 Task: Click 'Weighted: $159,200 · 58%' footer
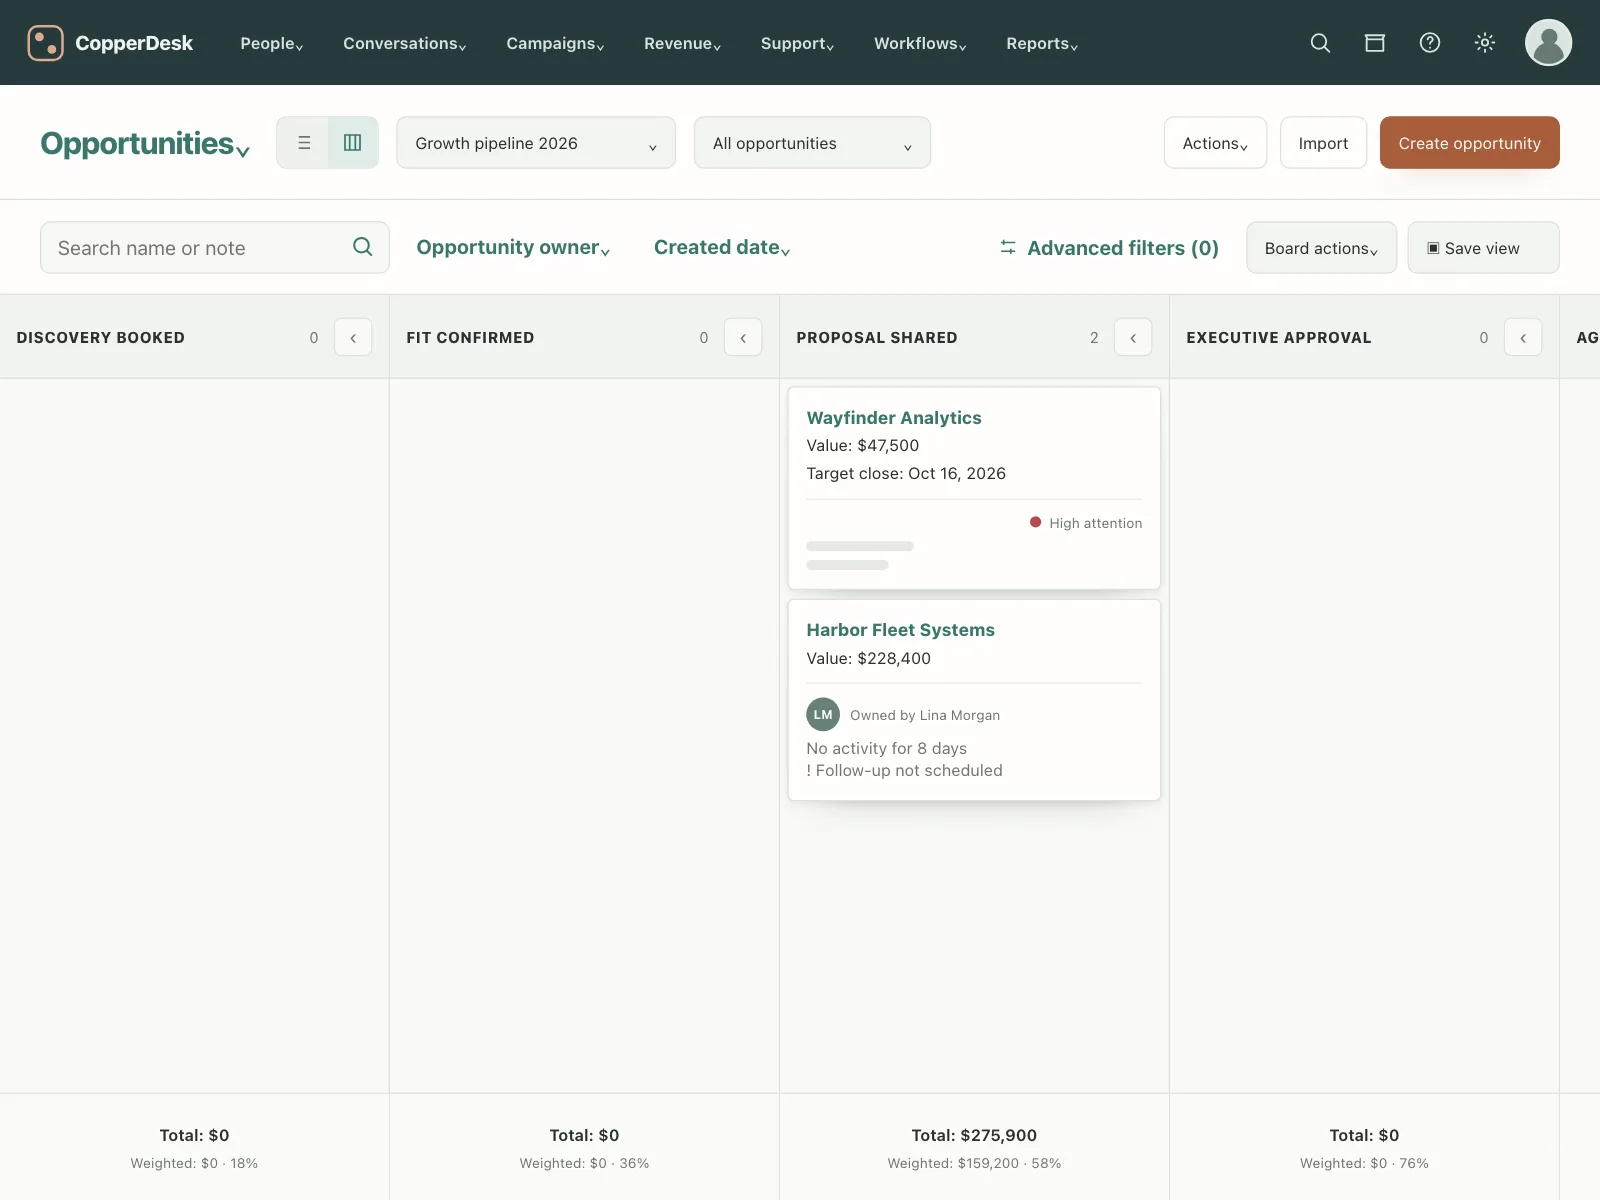(974, 1163)
